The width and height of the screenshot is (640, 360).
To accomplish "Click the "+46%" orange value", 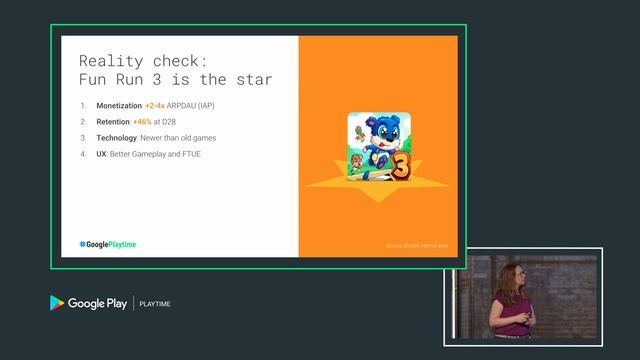I will (142, 122).
